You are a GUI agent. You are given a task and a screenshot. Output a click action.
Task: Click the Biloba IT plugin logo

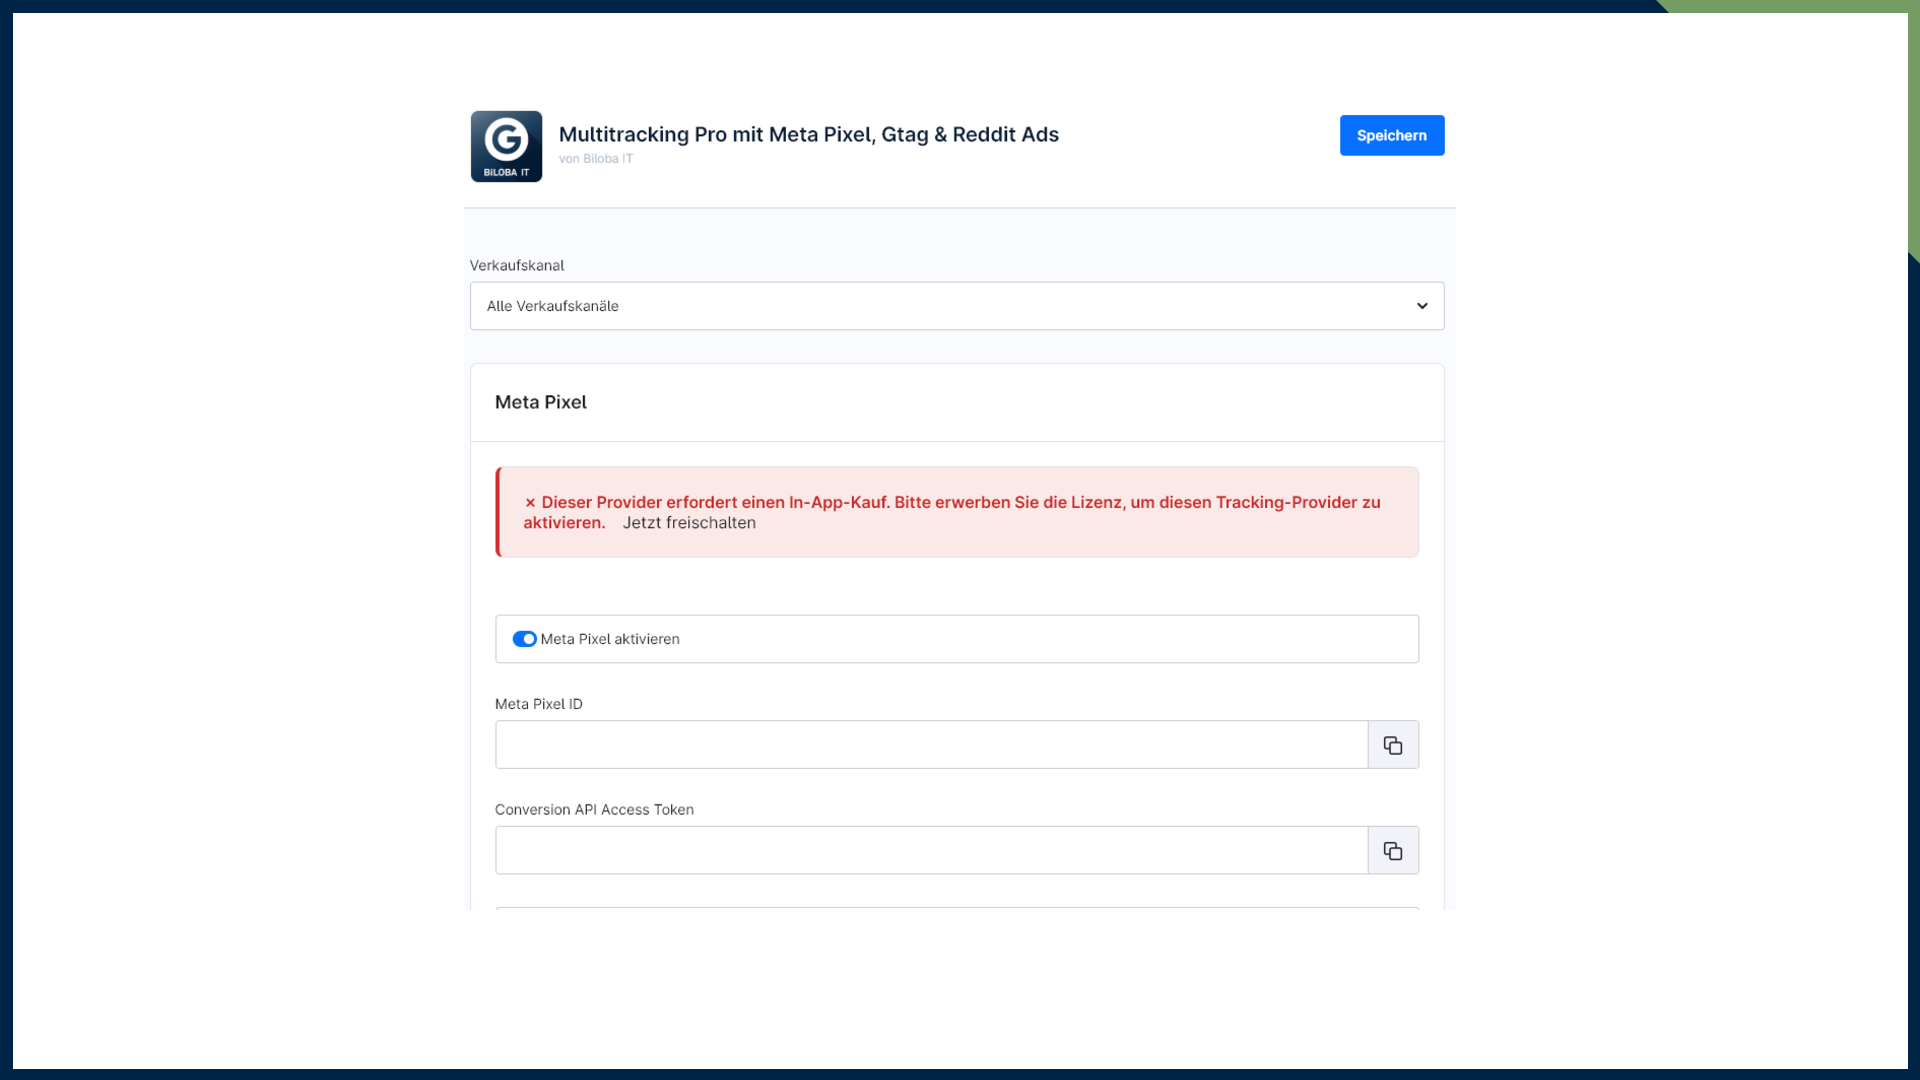[506, 146]
